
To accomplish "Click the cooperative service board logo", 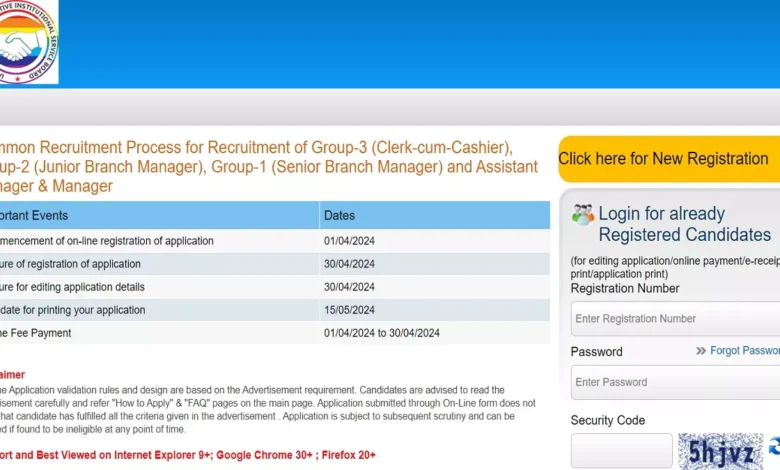I will click(28, 42).
